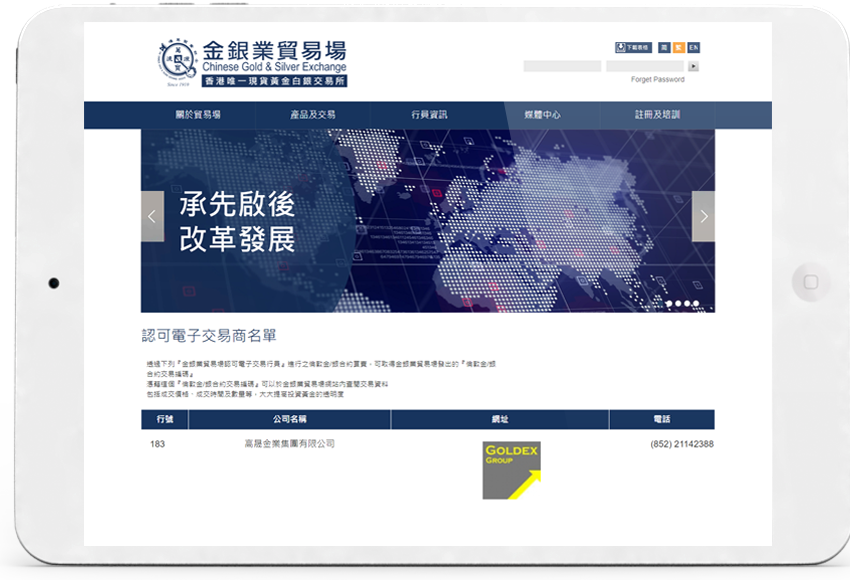
Task: Click the 行號 table column header
Action: 165,419
